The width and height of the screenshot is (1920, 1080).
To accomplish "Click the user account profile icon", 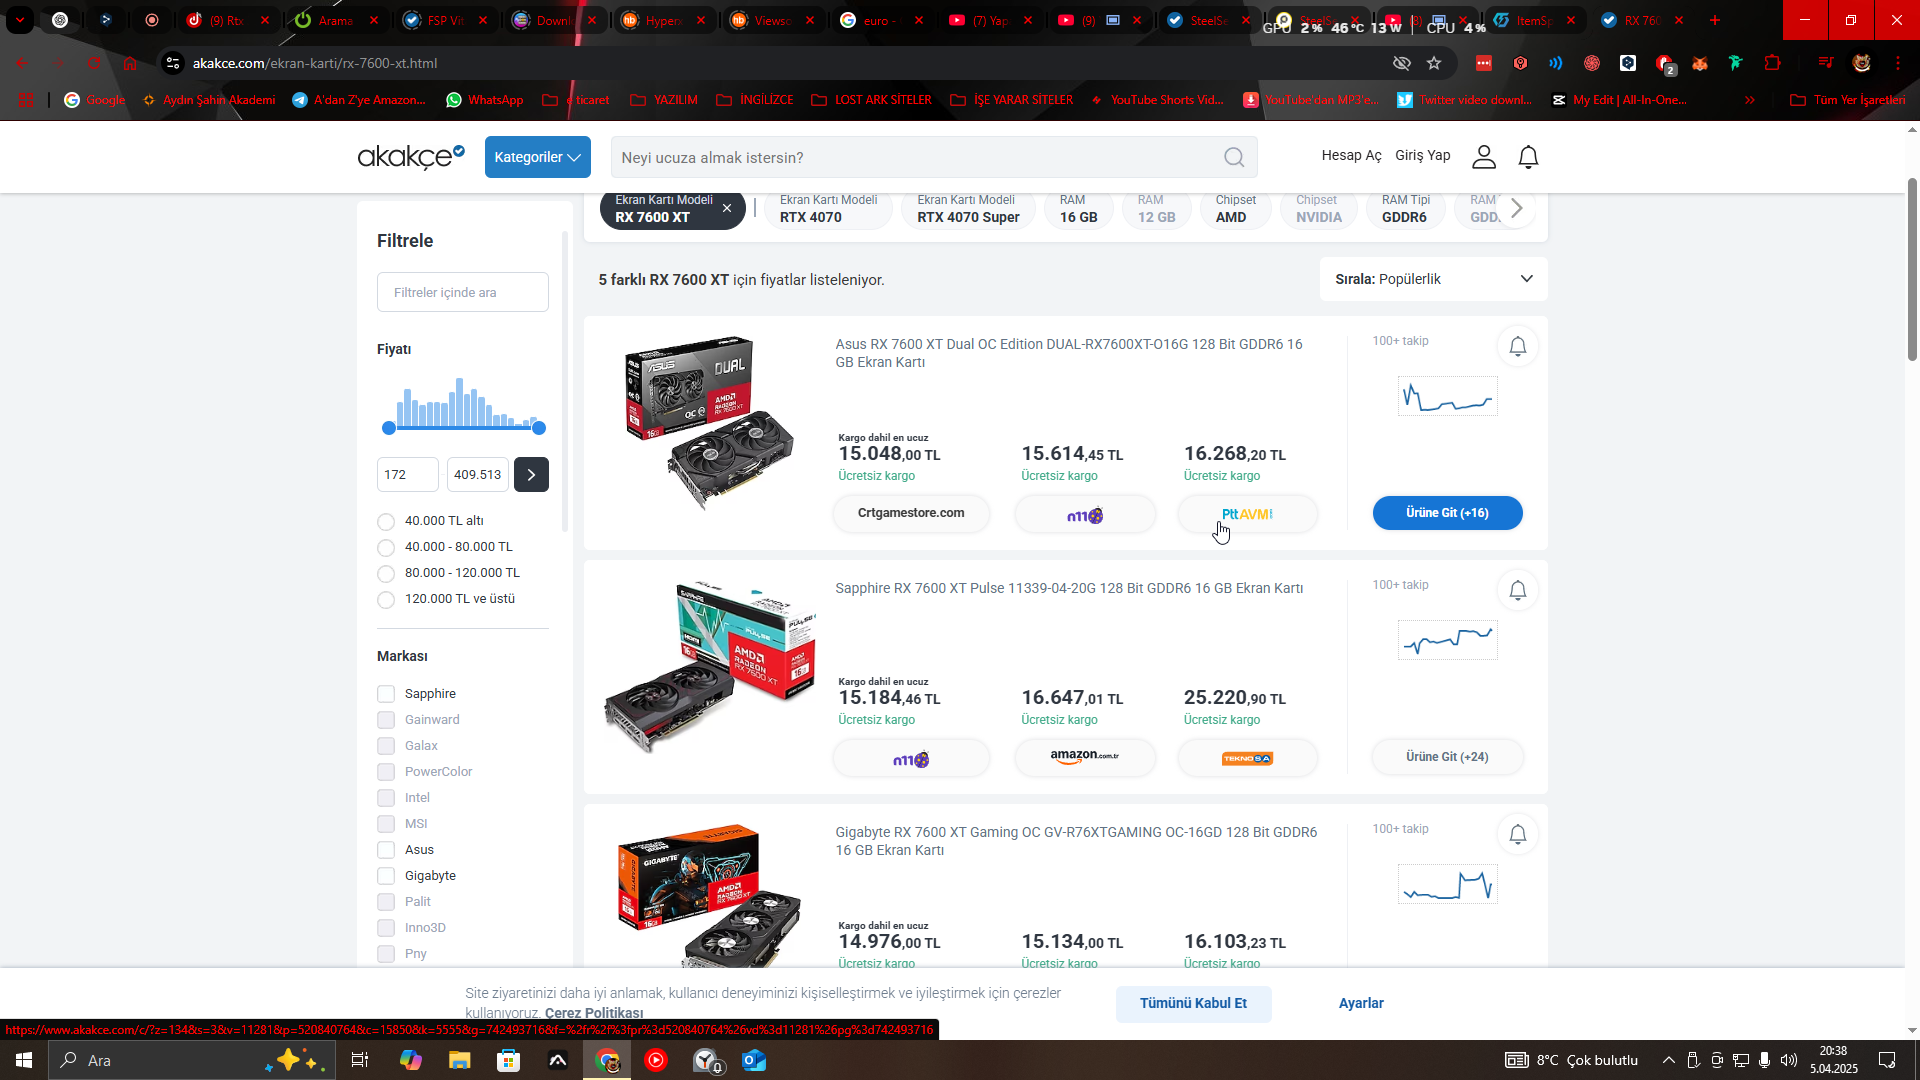I will point(1484,157).
